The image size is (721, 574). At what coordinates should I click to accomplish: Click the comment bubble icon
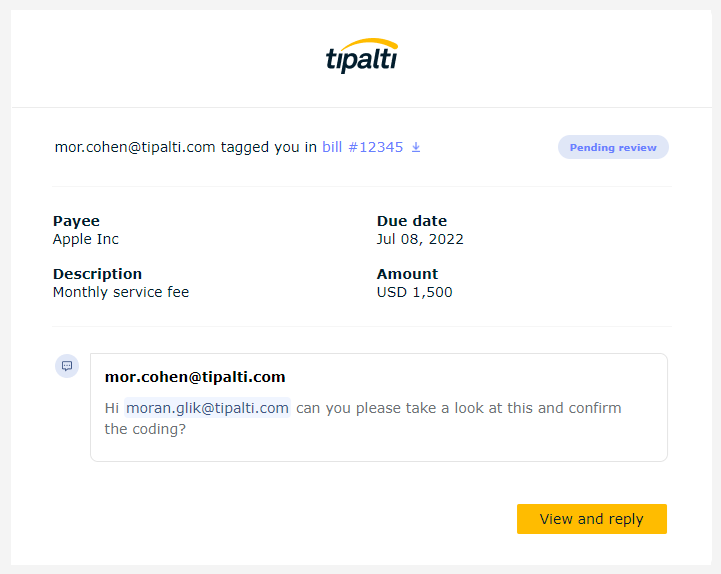pyautogui.click(x=67, y=366)
